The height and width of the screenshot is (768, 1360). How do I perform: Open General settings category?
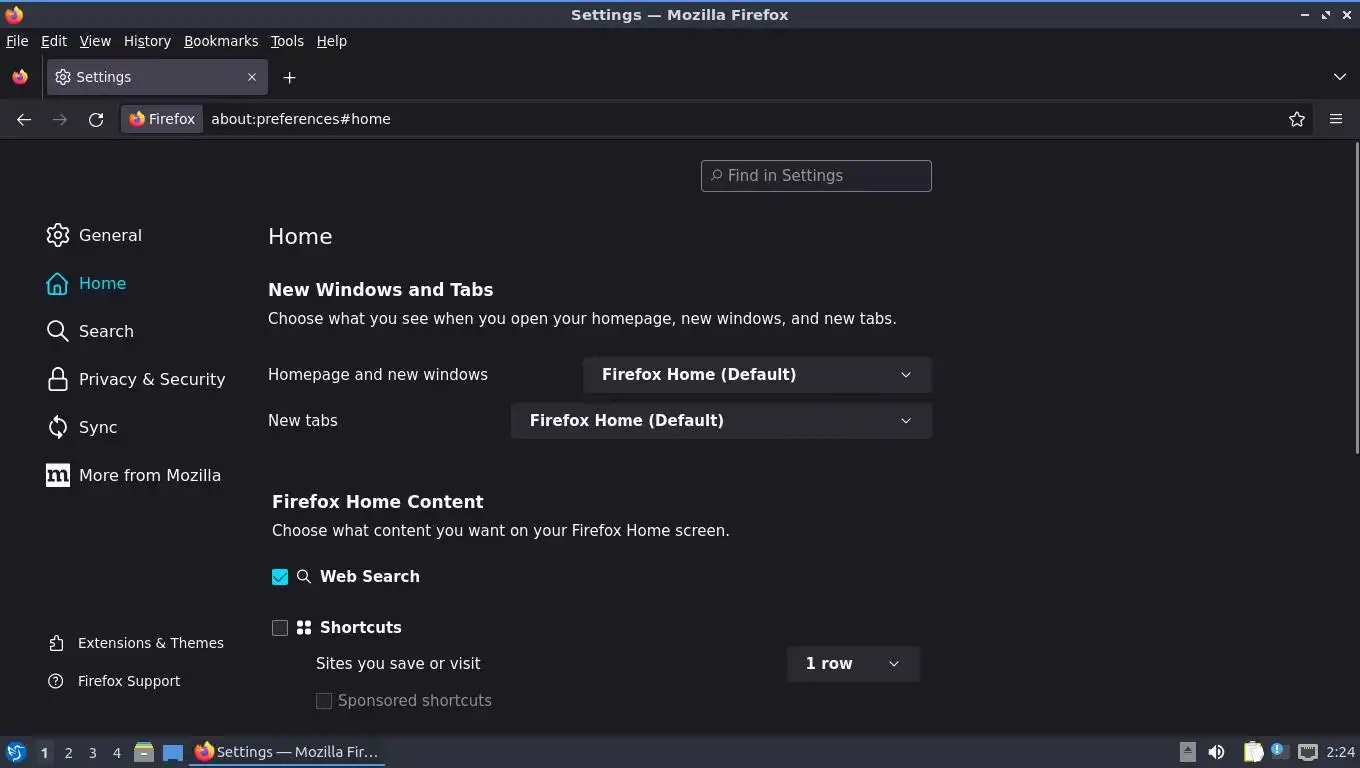tap(94, 235)
